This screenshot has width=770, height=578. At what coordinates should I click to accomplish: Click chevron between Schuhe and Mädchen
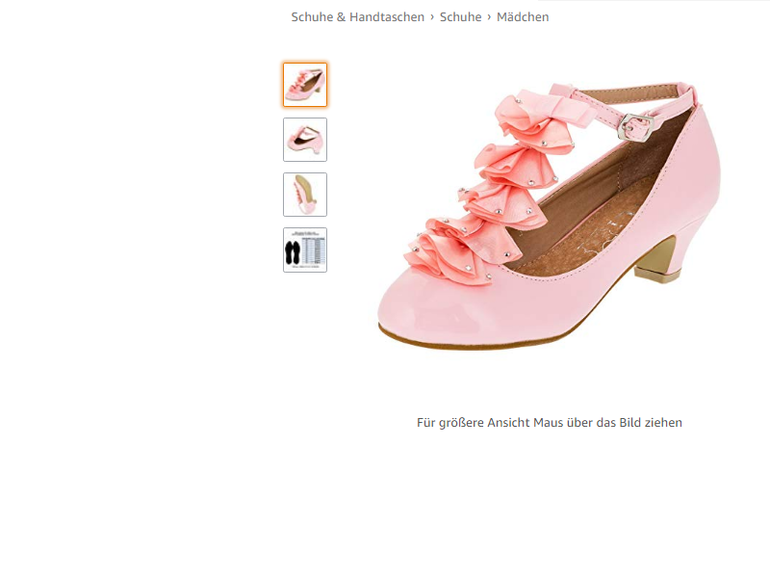[x=489, y=17]
